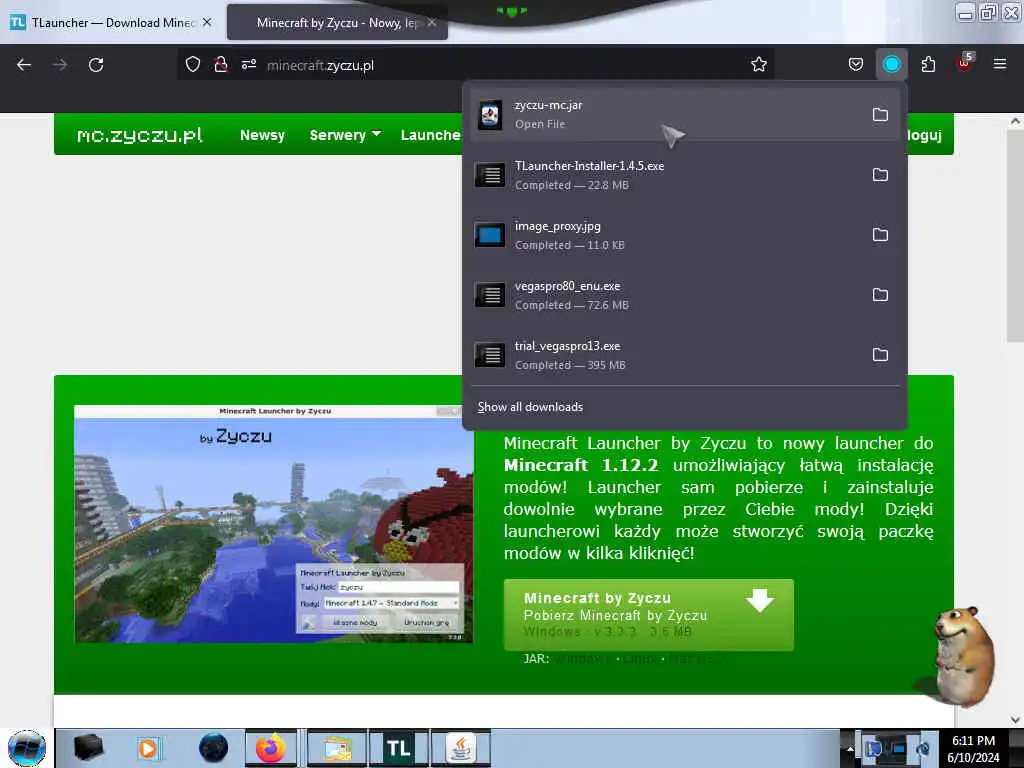
Task: Show zyczu-mc.jar in its folder
Action: tap(880, 115)
